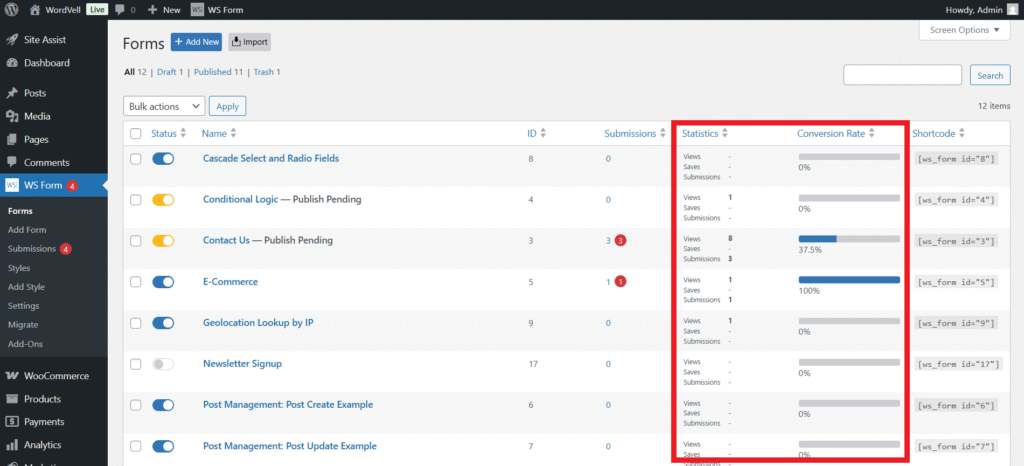Check the Contact Us row checkbox
Image resolution: width=1024 pixels, height=466 pixels.
pyautogui.click(x=136, y=241)
